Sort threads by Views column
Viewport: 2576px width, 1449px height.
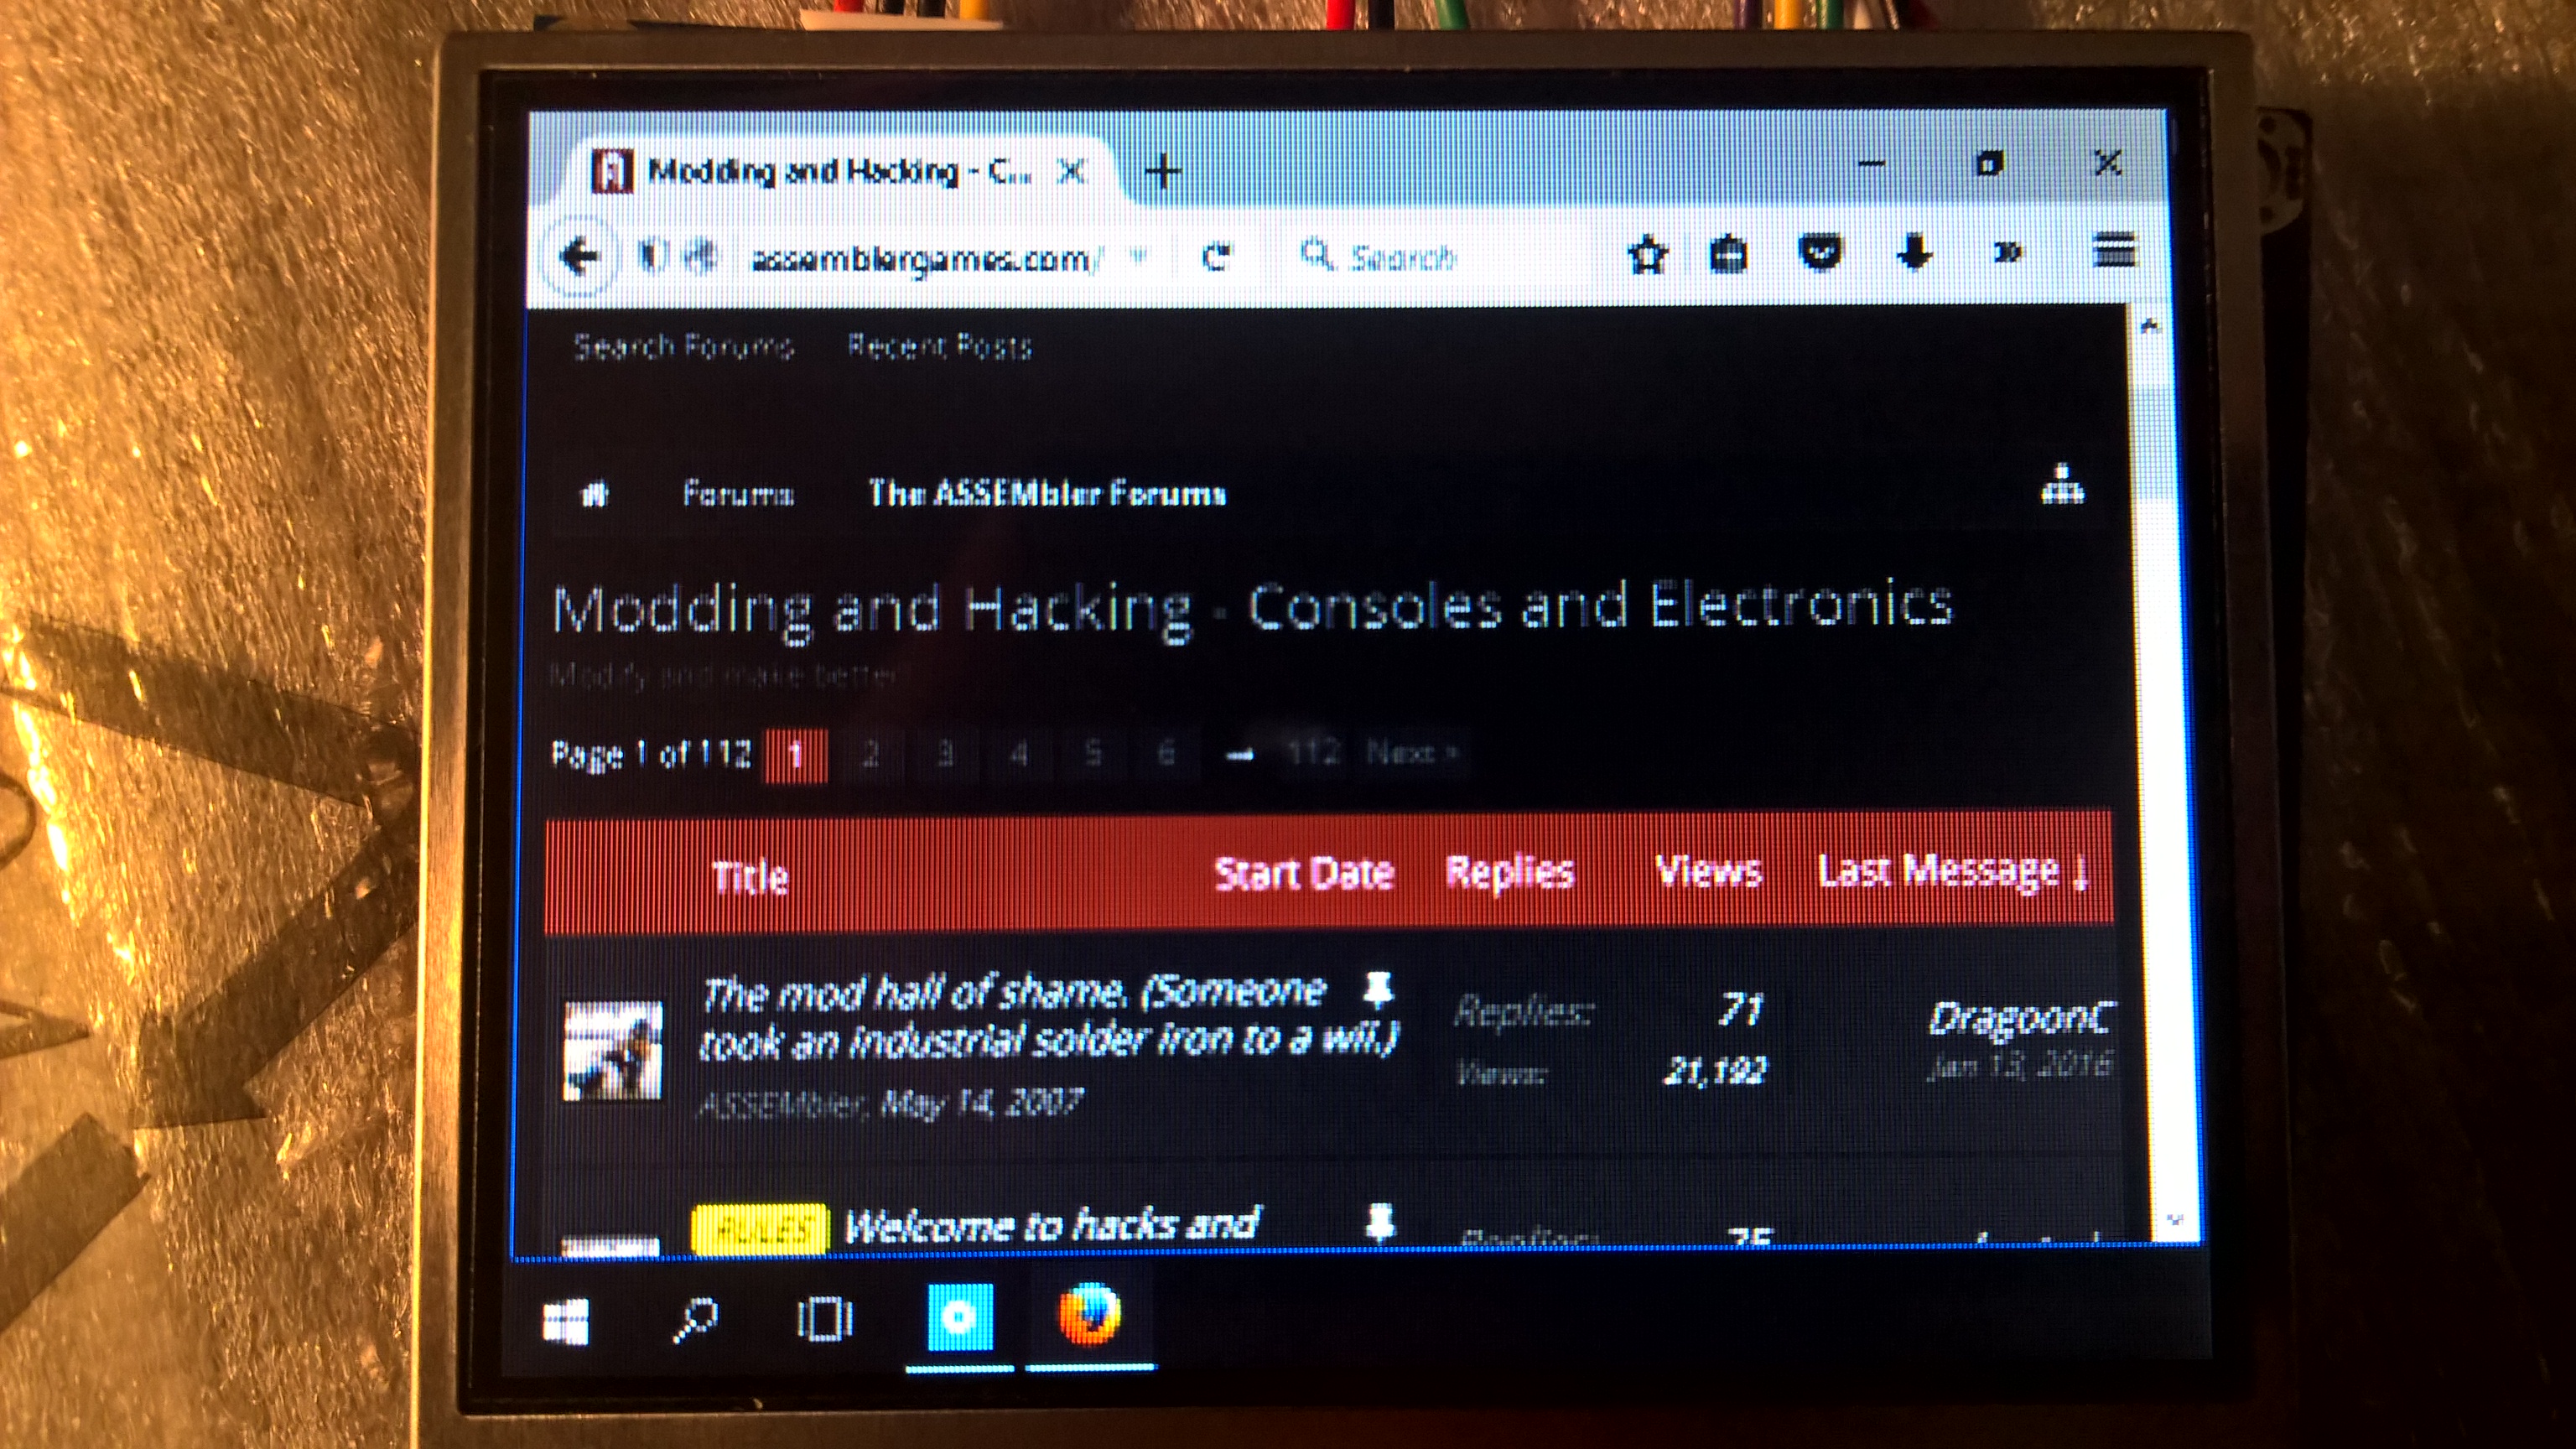(1708, 872)
